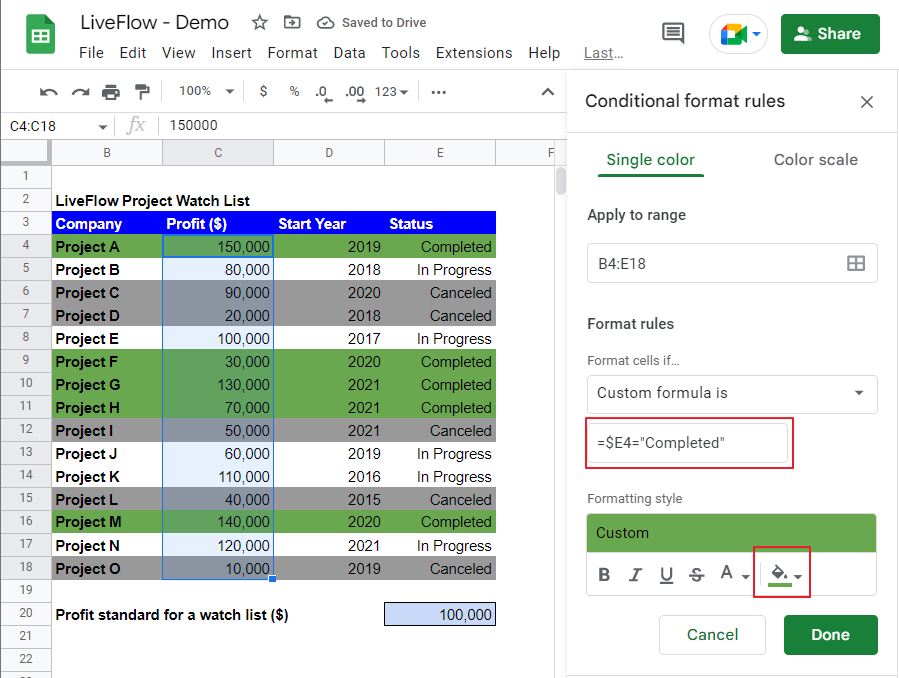Click the Status header cell
The image size is (899, 678).
point(440,224)
